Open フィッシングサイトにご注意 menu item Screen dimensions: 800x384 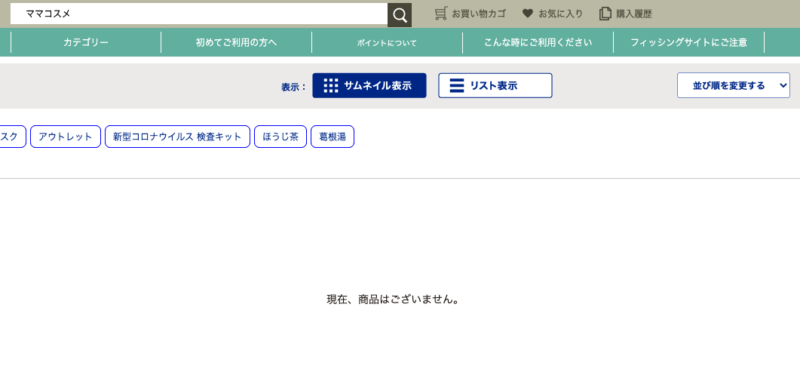(689, 42)
